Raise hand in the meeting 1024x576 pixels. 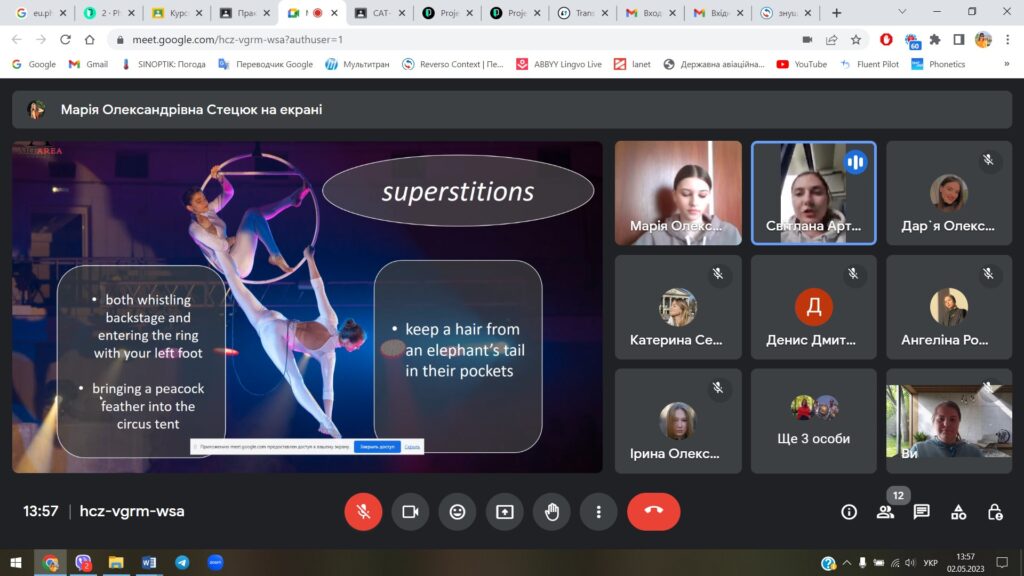point(551,511)
